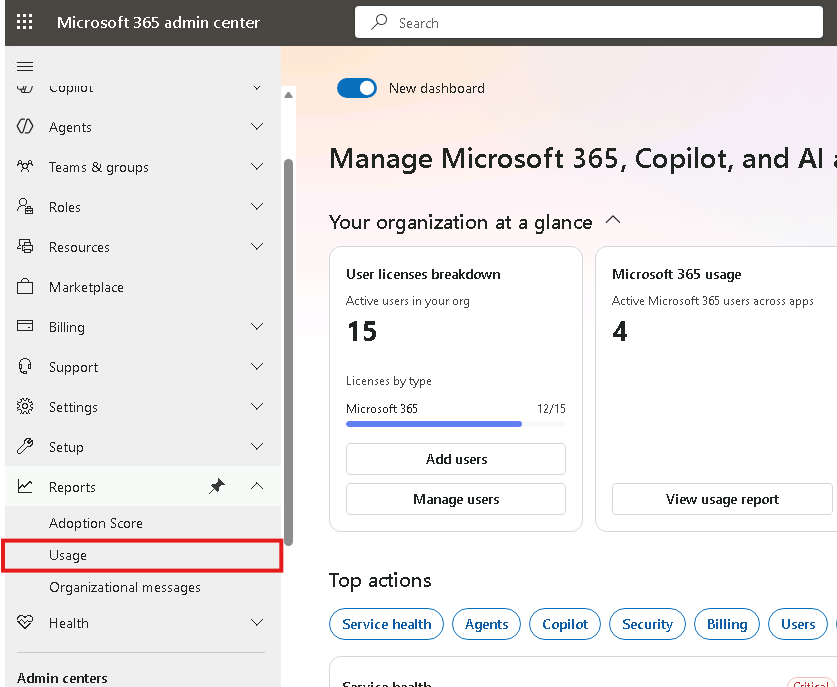Click the User licenses breakdown heading
This screenshot has width=837, height=687.
[423, 274]
